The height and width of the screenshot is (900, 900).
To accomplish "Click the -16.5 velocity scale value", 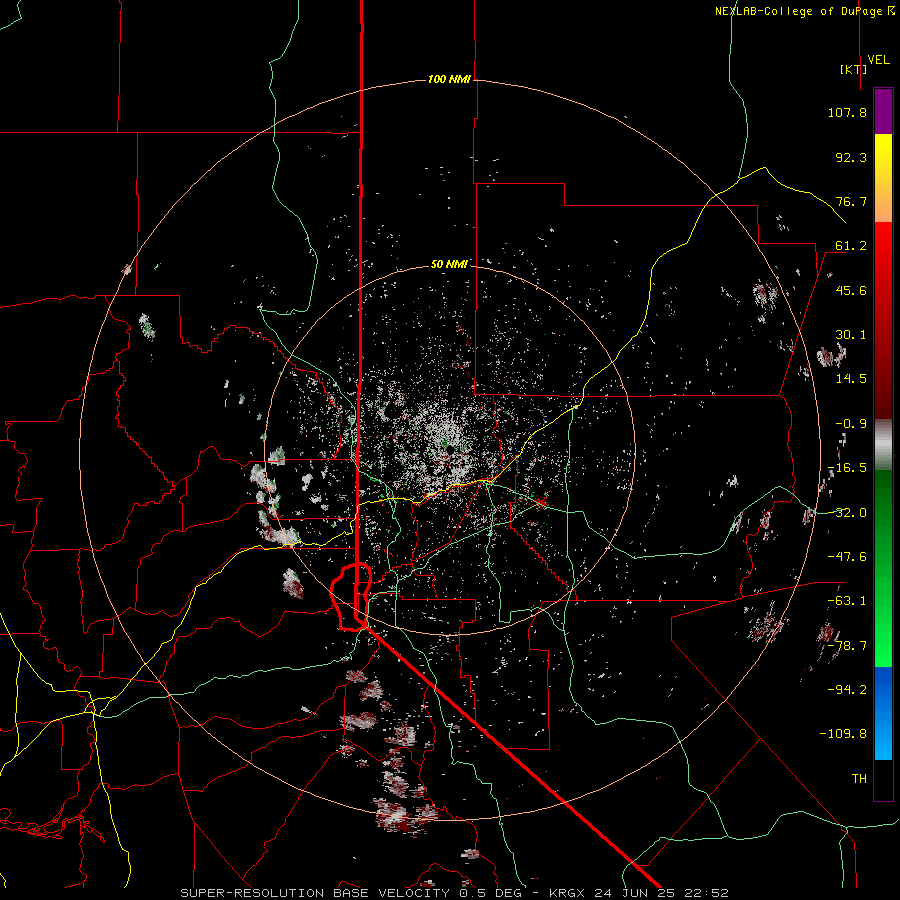I will [847, 468].
